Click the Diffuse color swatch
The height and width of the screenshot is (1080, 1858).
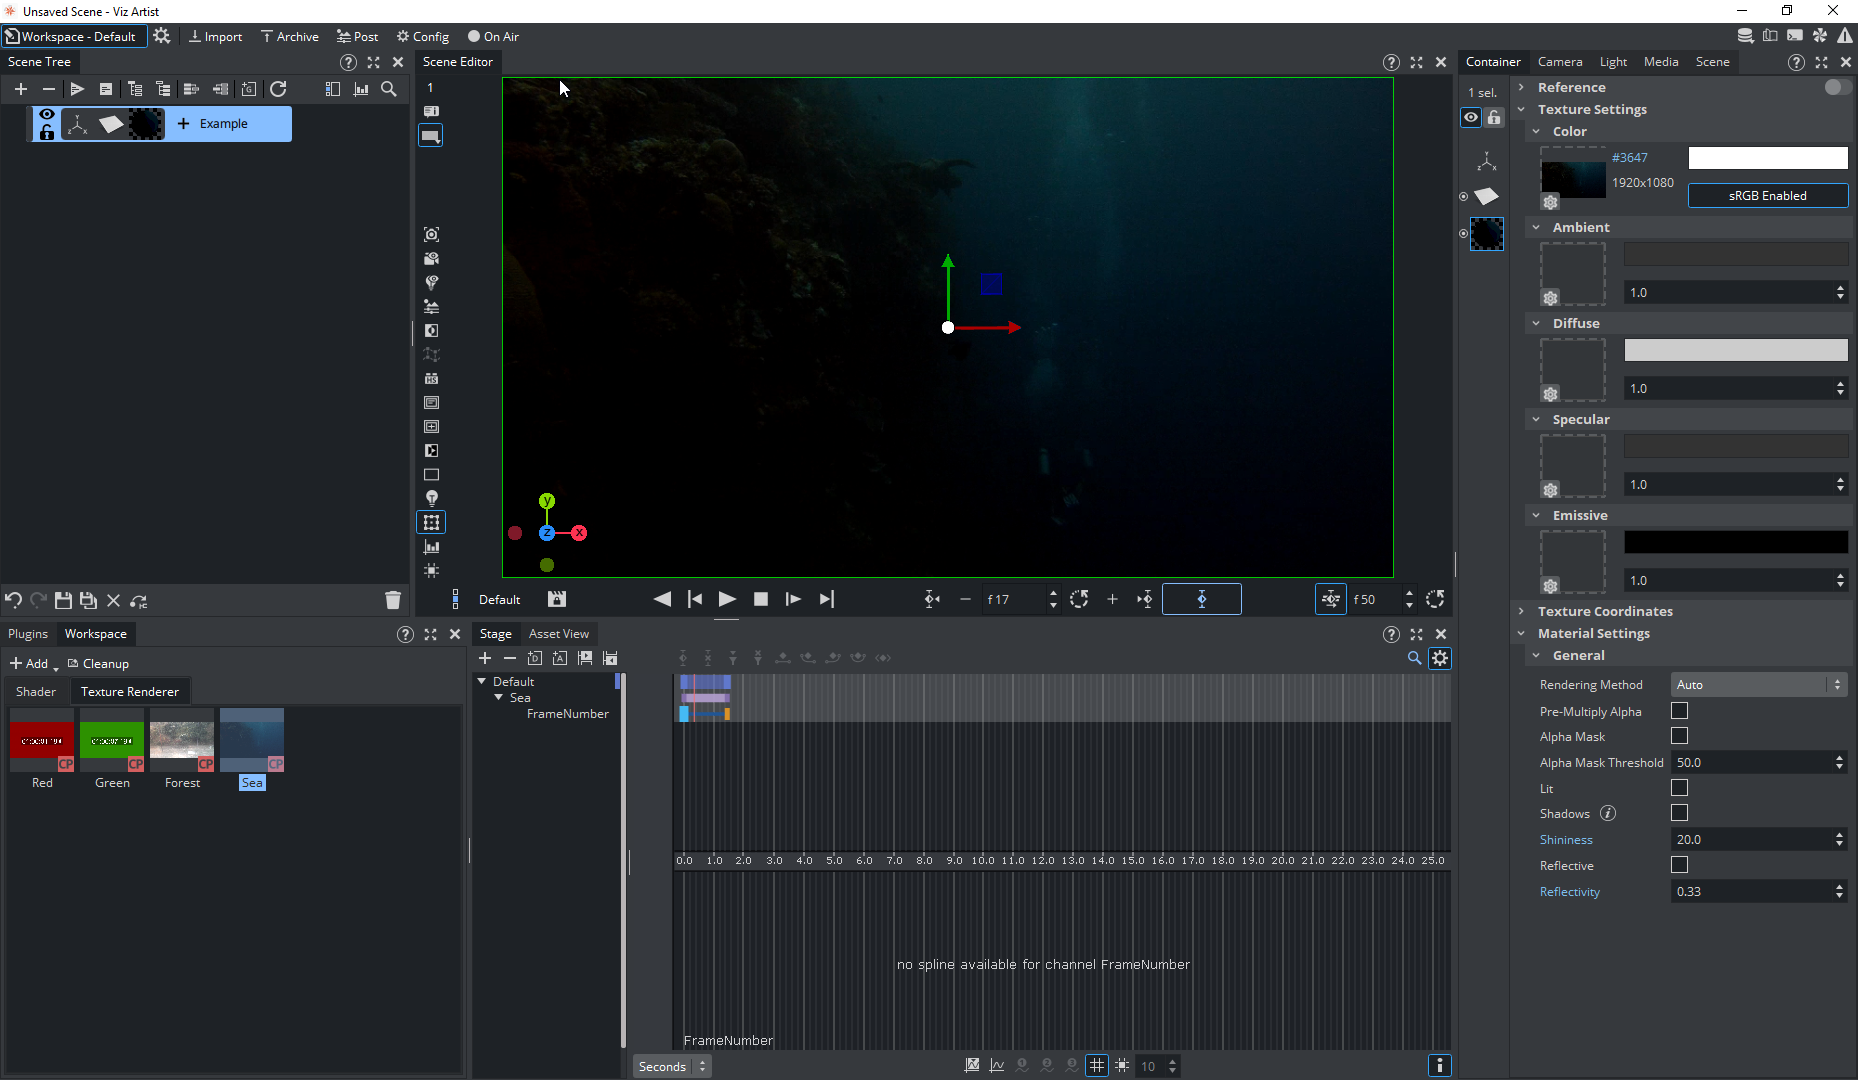pyautogui.click(x=1735, y=350)
